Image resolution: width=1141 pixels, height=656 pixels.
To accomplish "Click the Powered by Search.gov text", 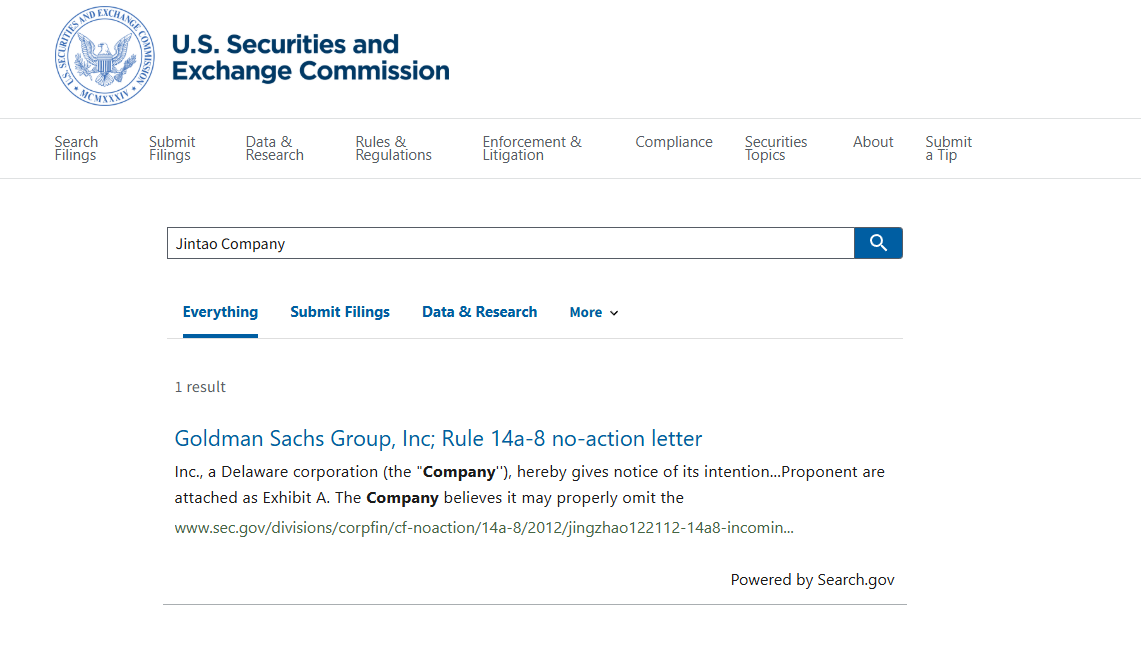I will (x=812, y=580).
